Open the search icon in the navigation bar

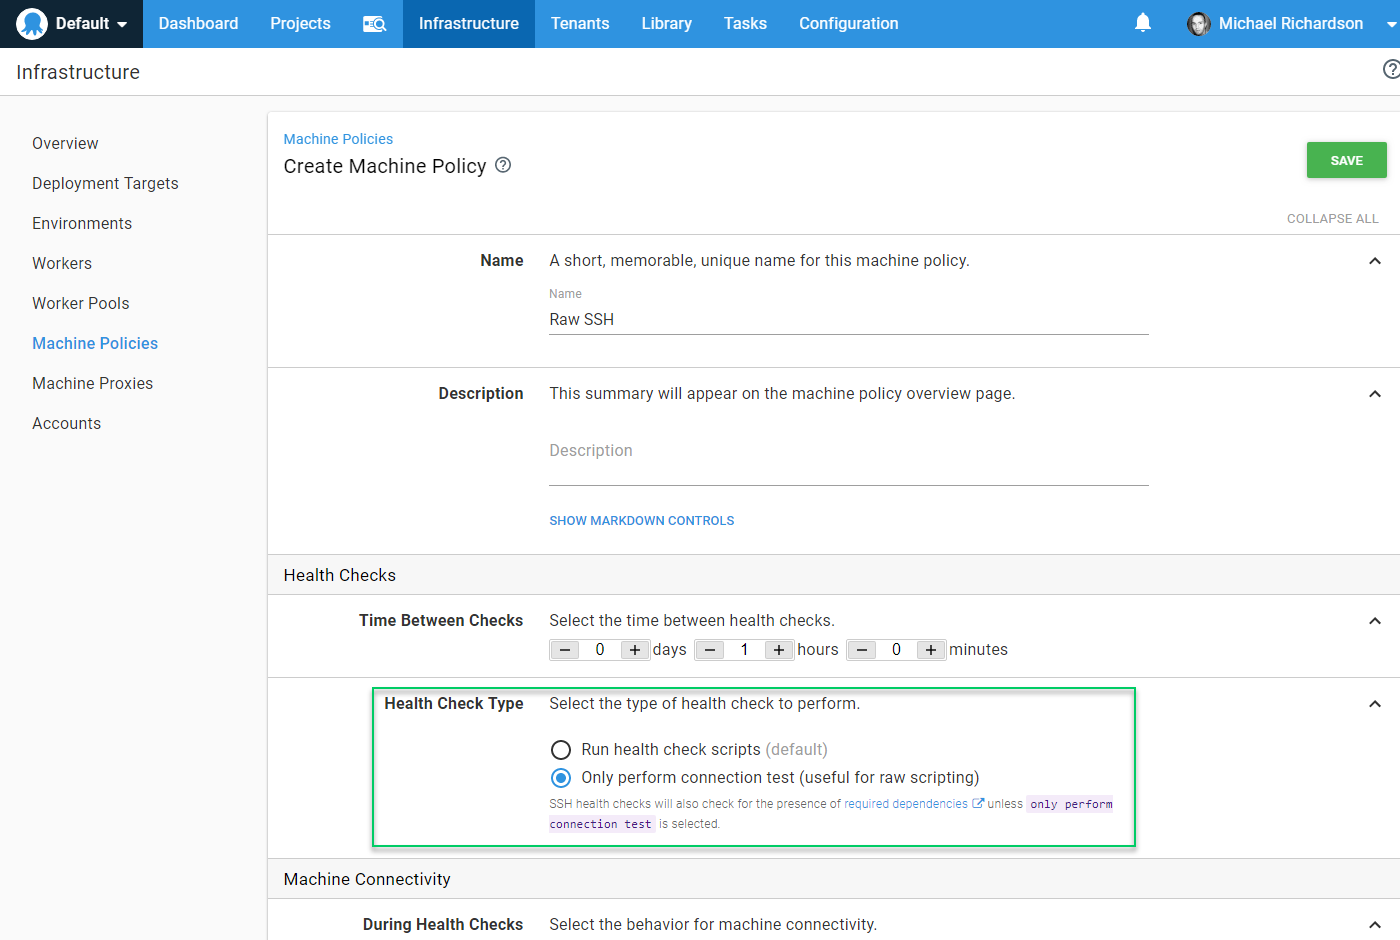pos(374,23)
